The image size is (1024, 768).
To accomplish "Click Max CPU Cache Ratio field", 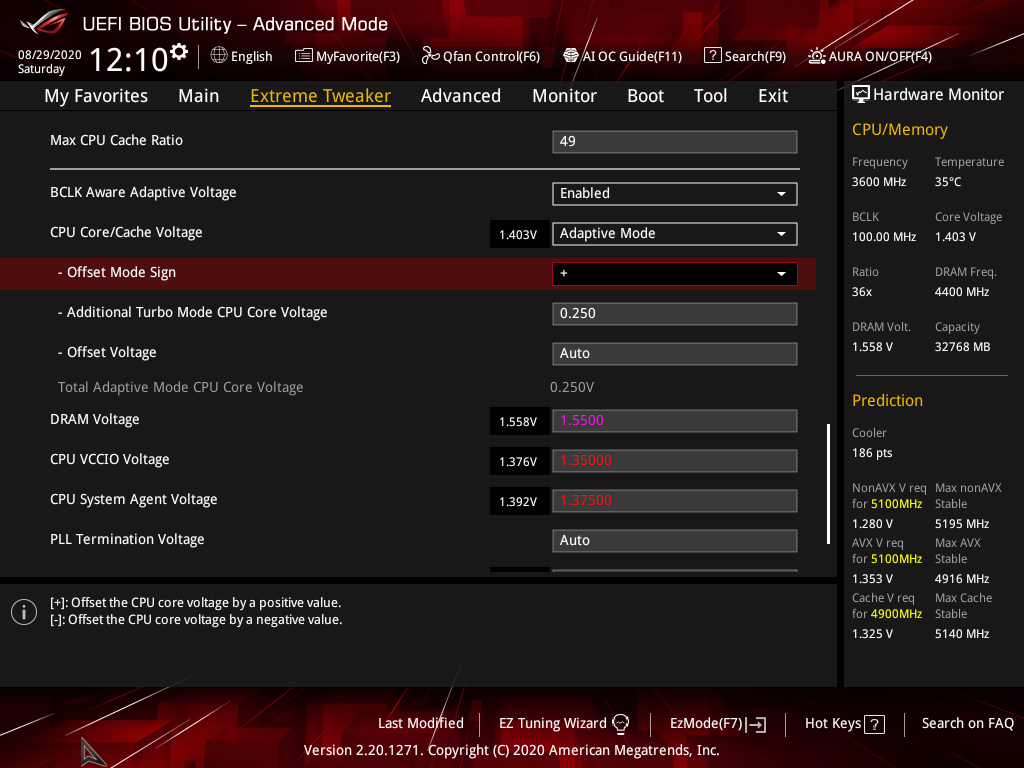I will point(675,141).
